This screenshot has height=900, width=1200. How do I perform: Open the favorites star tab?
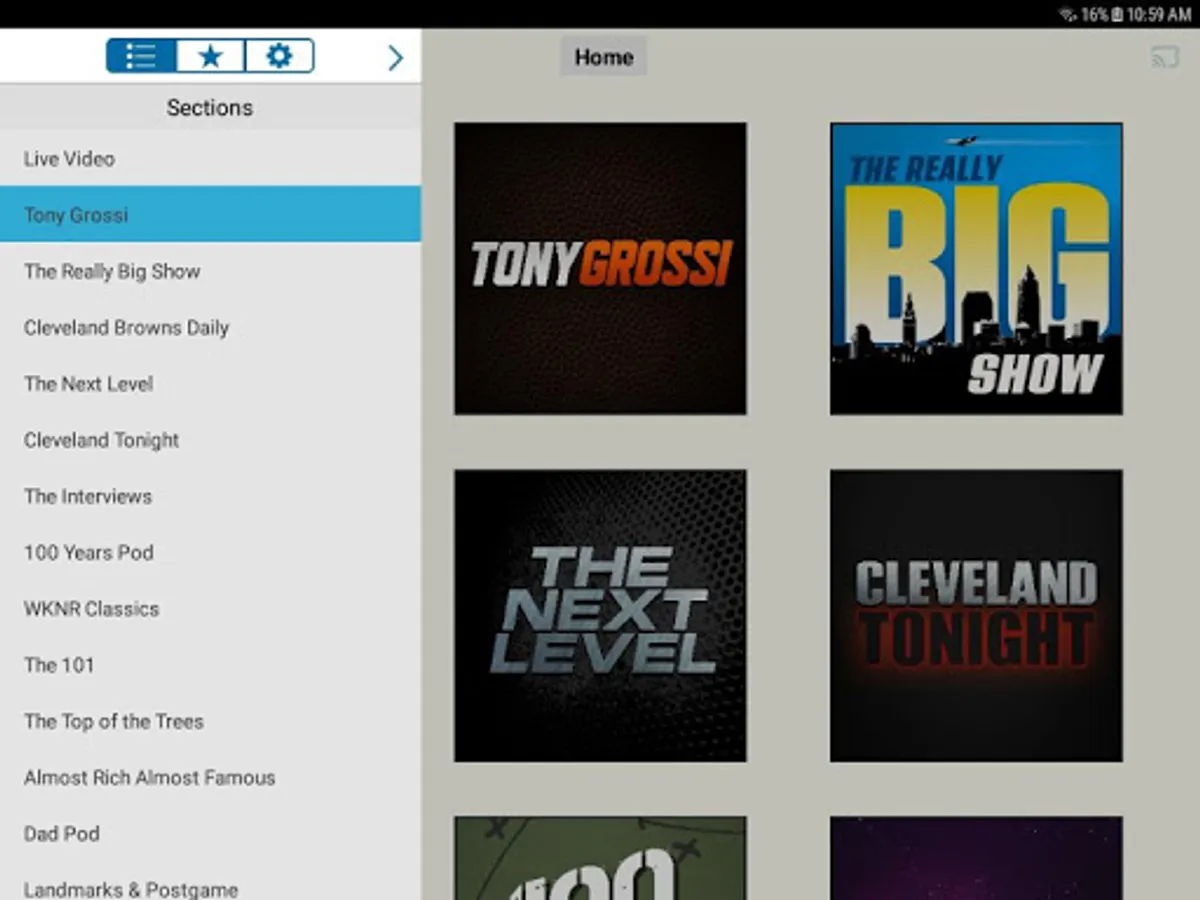210,56
